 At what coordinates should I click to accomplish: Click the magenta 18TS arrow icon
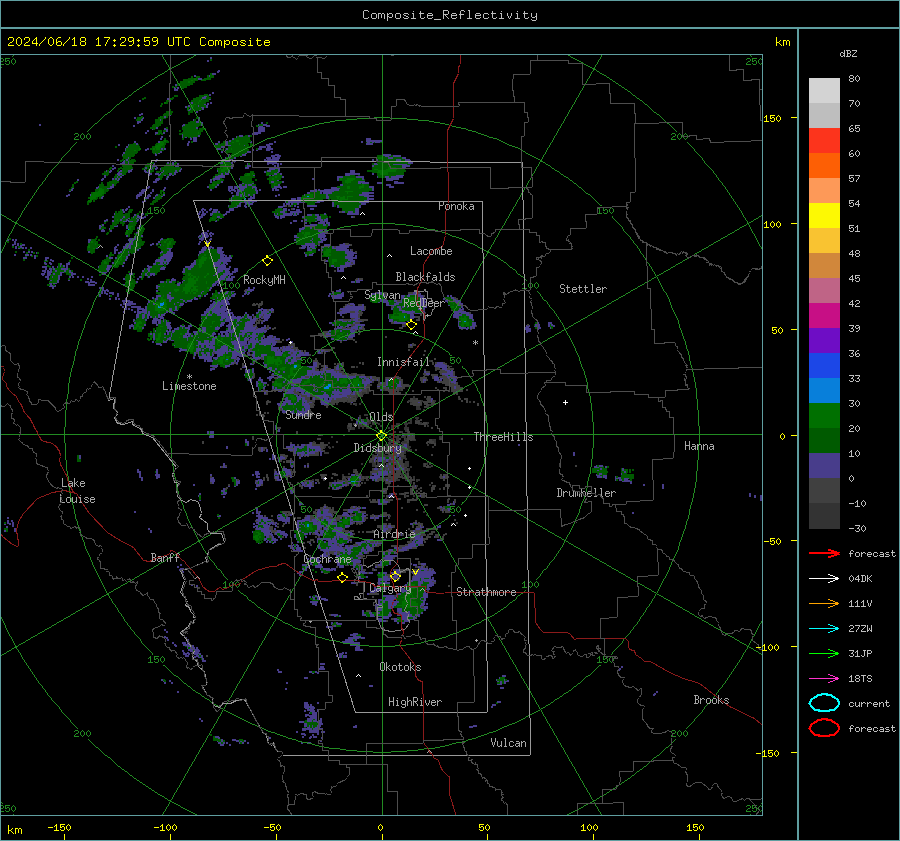click(824, 679)
